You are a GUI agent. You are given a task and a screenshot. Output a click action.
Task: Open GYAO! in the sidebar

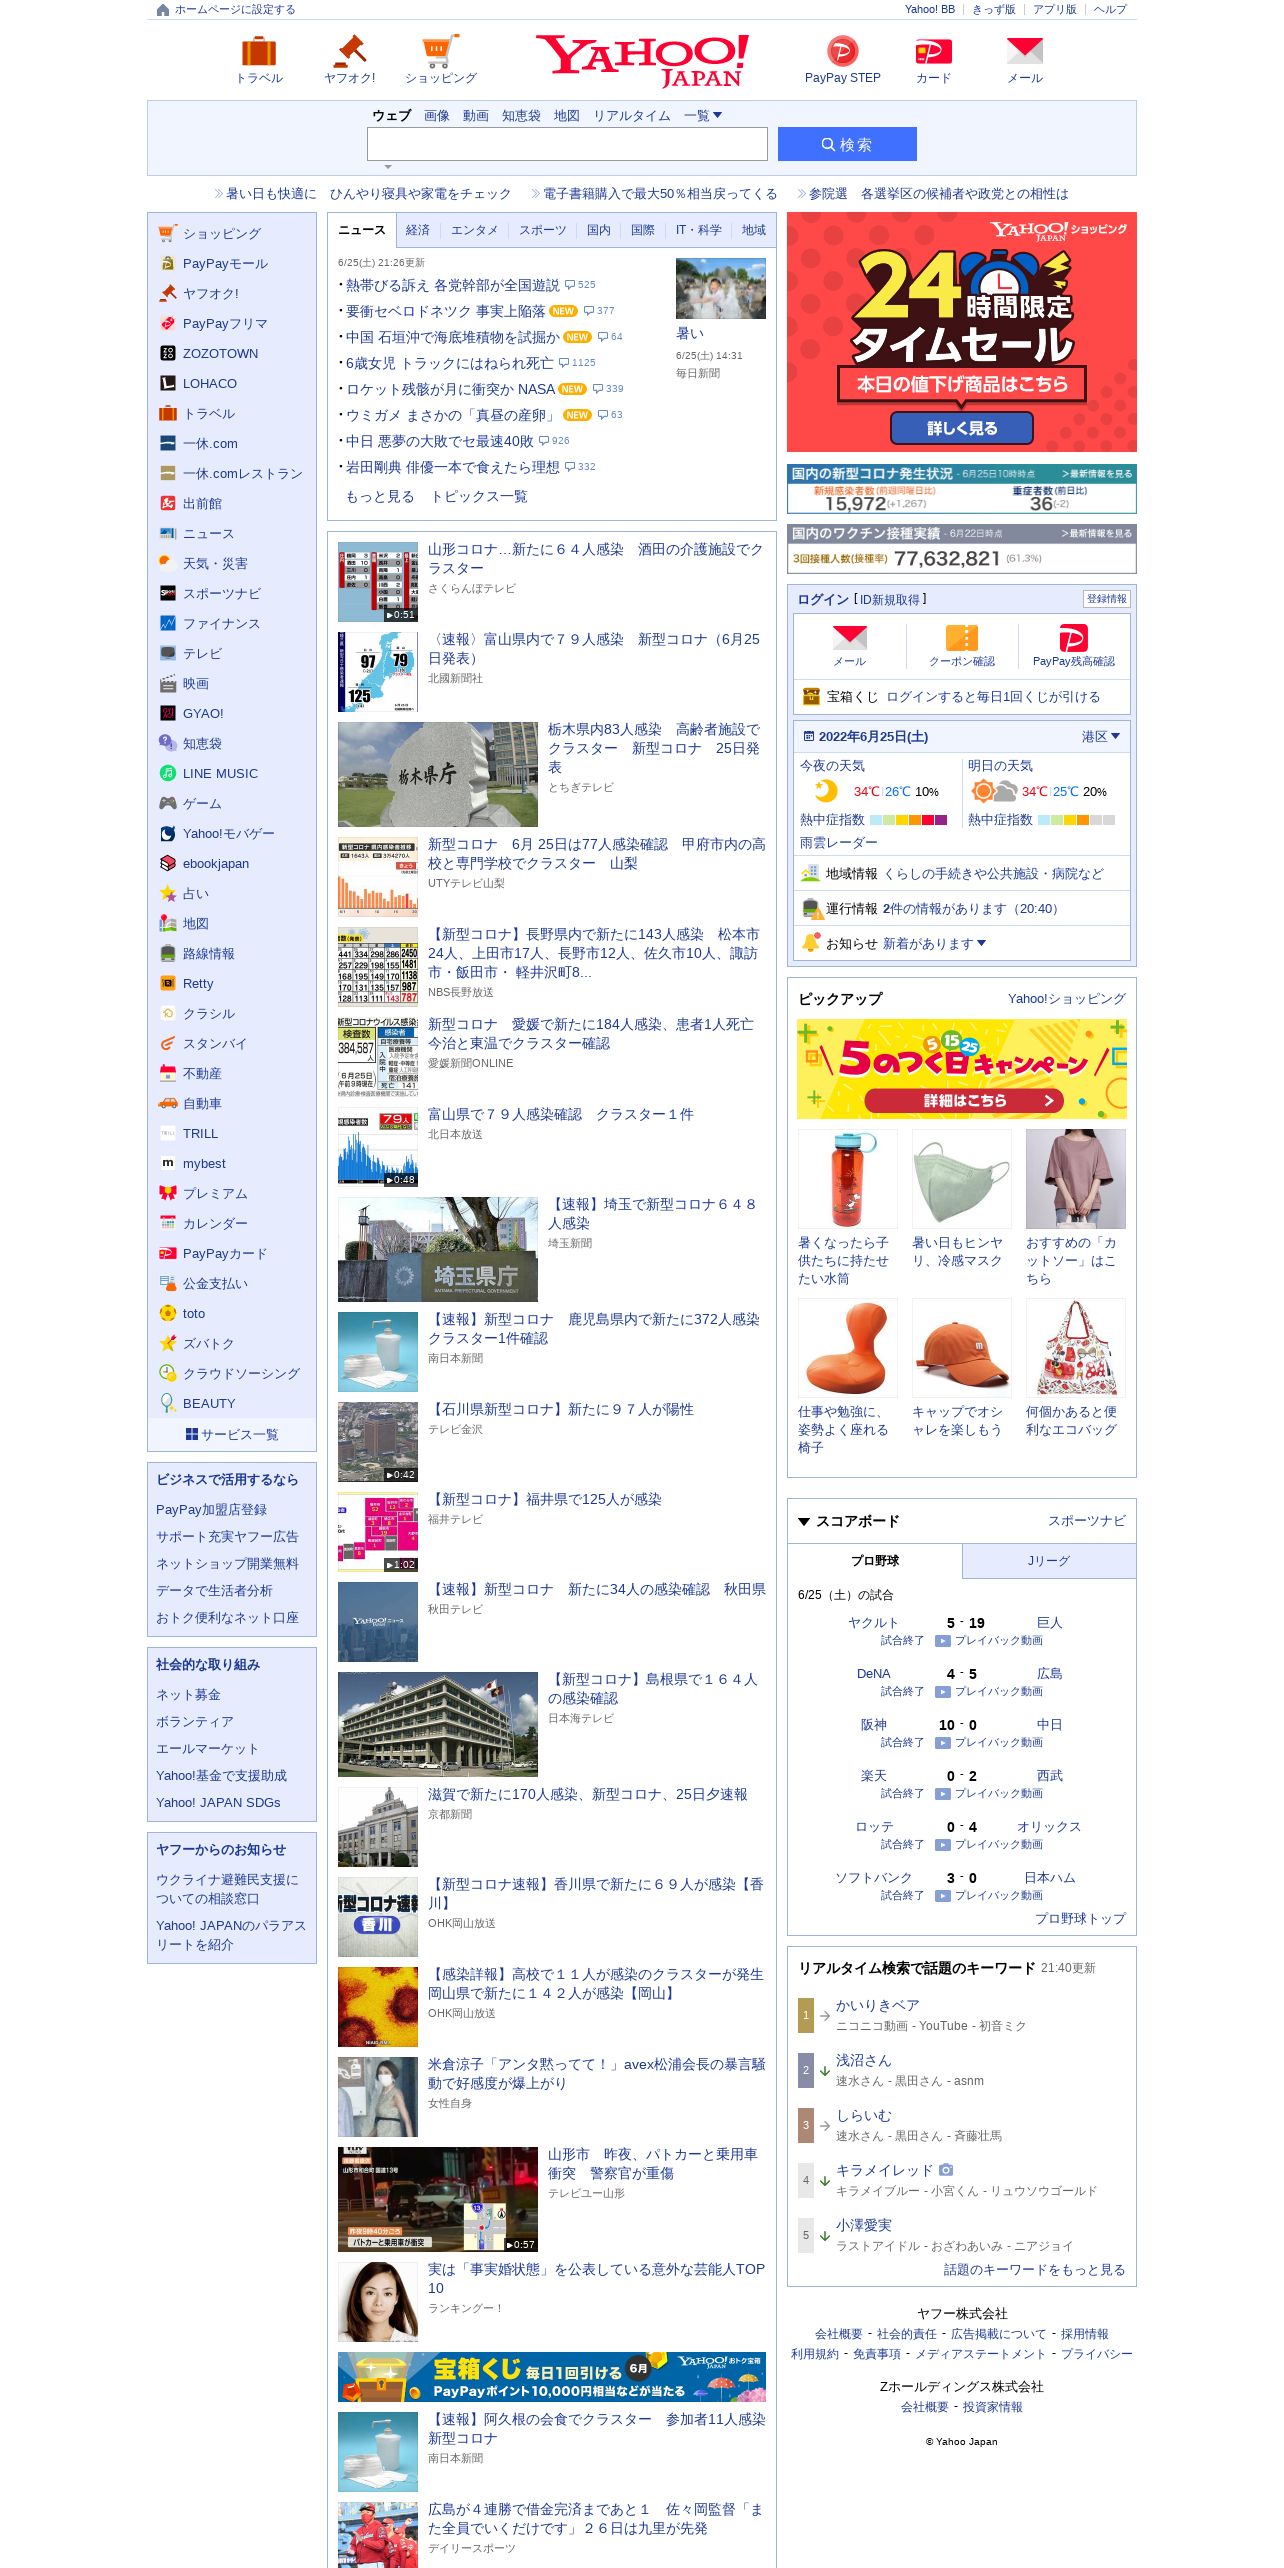pyautogui.click(x=202, y=714)
